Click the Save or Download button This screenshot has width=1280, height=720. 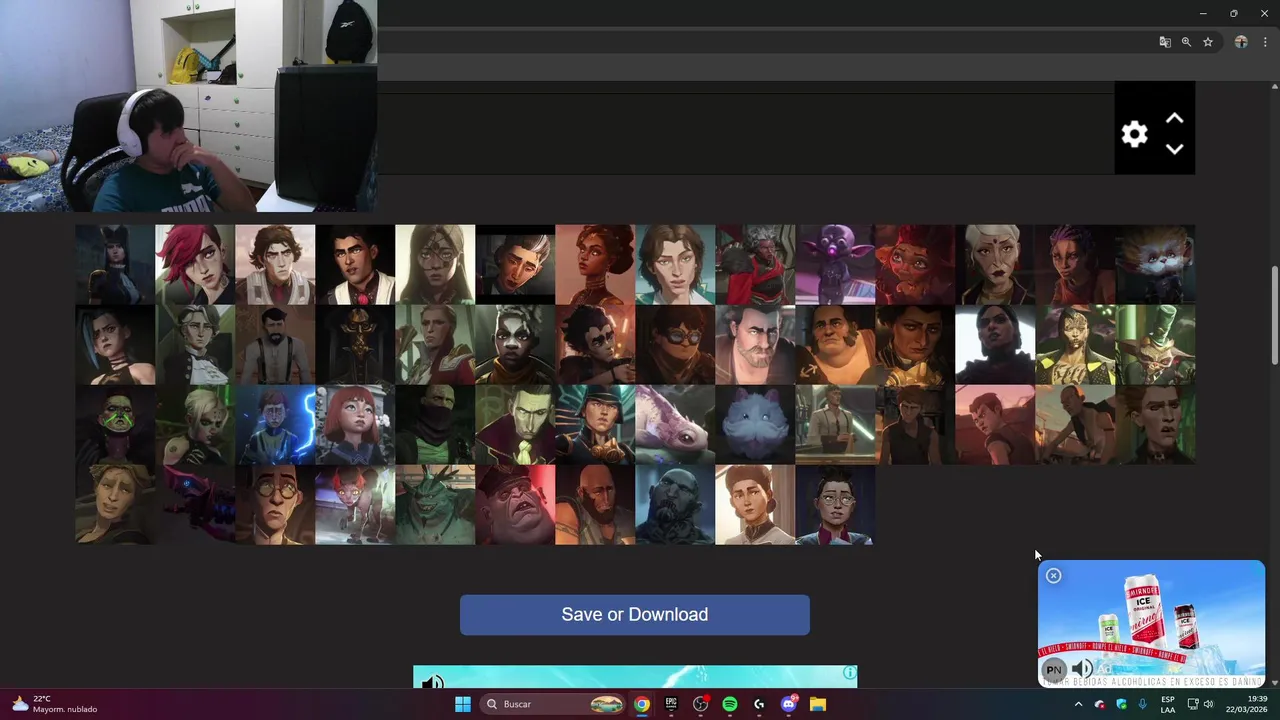(635, 615)
